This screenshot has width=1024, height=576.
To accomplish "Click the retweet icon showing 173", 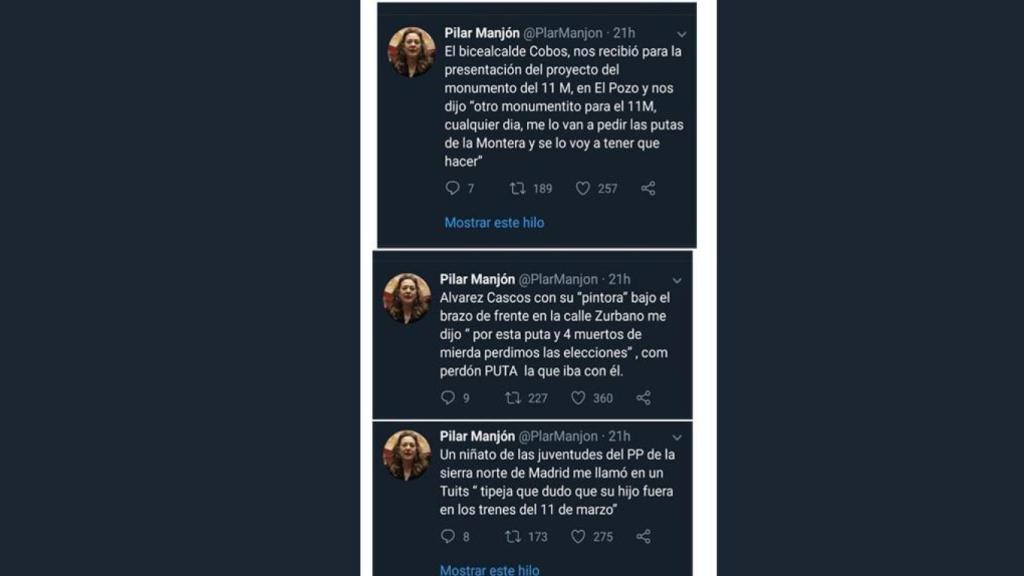I will pos(513,536).
